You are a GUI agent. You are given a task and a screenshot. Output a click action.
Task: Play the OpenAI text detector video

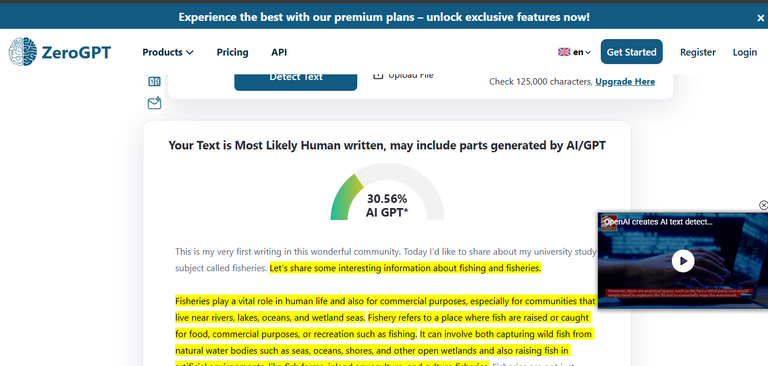click(x=683, y=261)
